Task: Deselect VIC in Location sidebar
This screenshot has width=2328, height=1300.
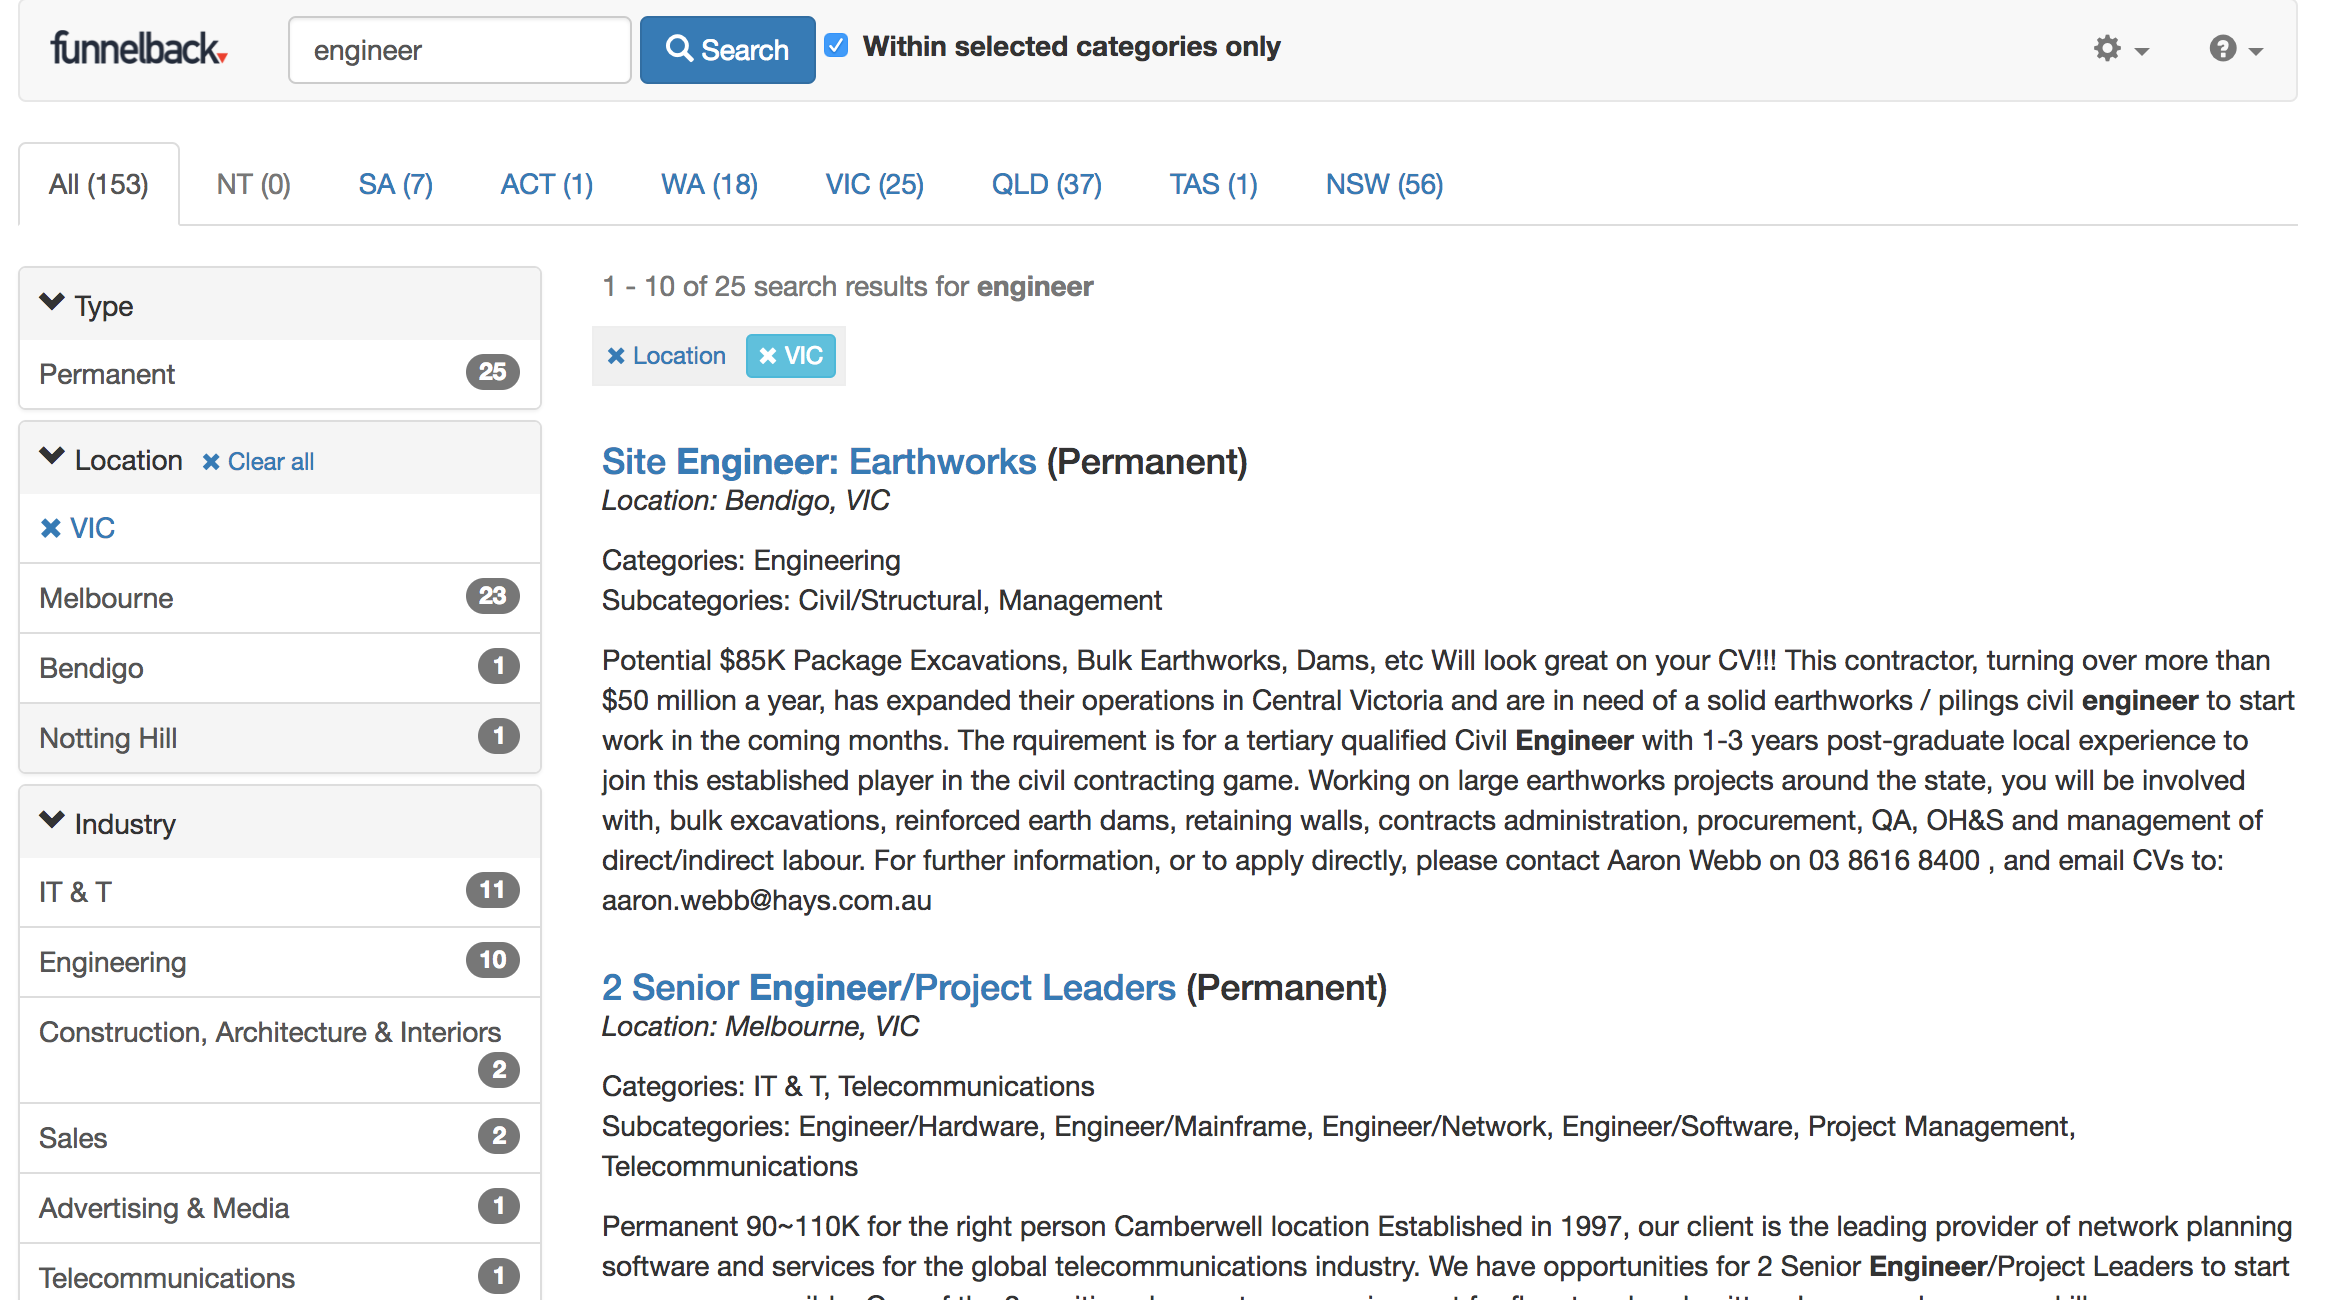Action: click(78, 528)
